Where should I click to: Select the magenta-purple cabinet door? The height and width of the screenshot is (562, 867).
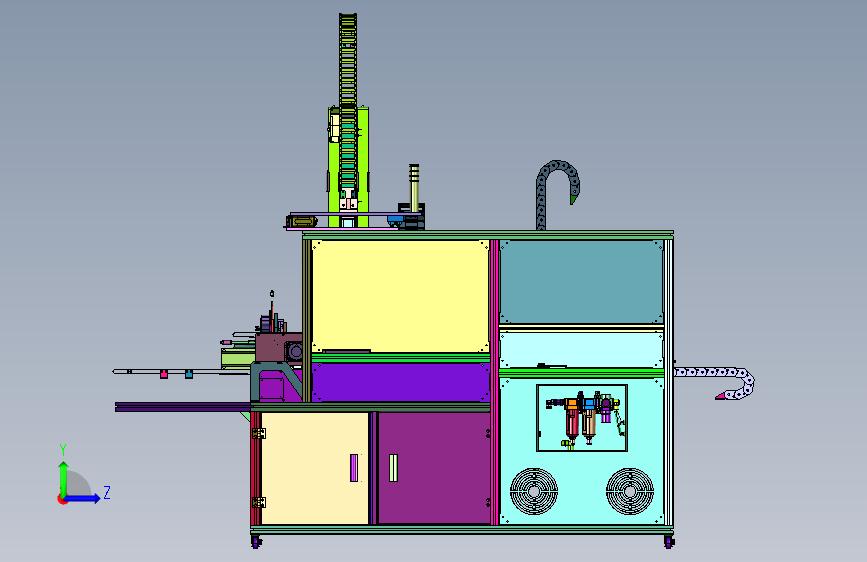434,468
